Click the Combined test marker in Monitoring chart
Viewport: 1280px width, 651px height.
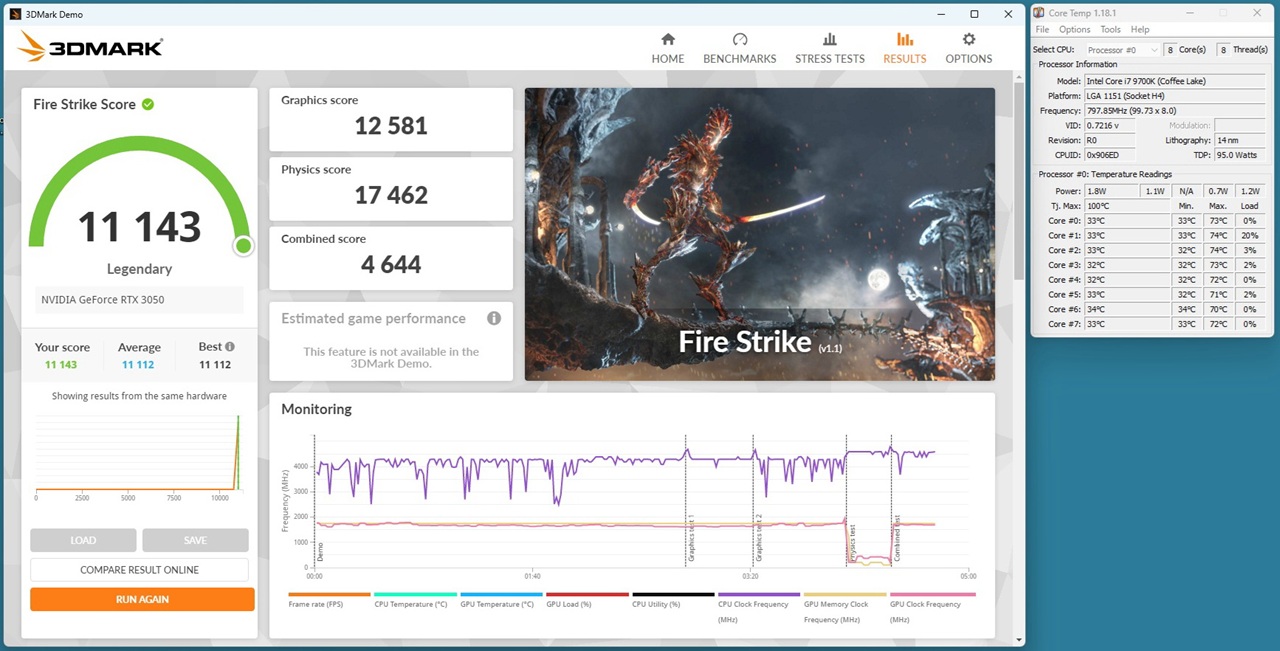(896, 538)
